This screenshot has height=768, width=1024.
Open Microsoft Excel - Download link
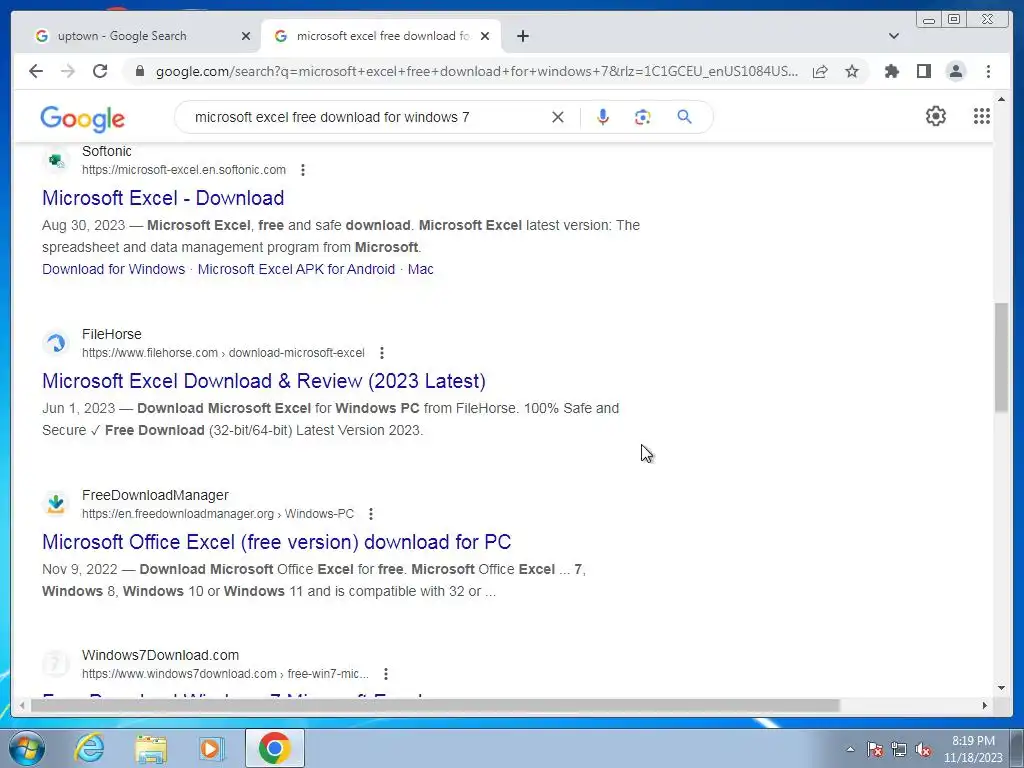click(163, 198)
